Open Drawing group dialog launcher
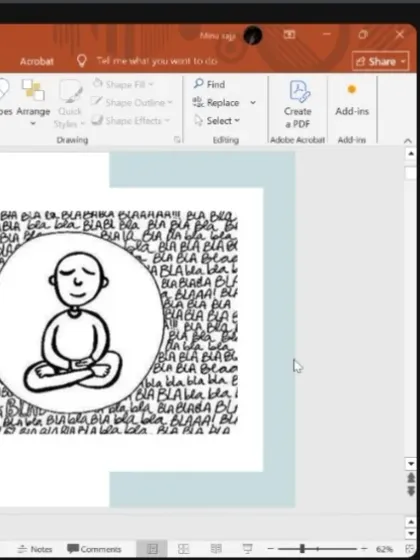The width and height of the screenshot is (420, 560). coord(177,140)
